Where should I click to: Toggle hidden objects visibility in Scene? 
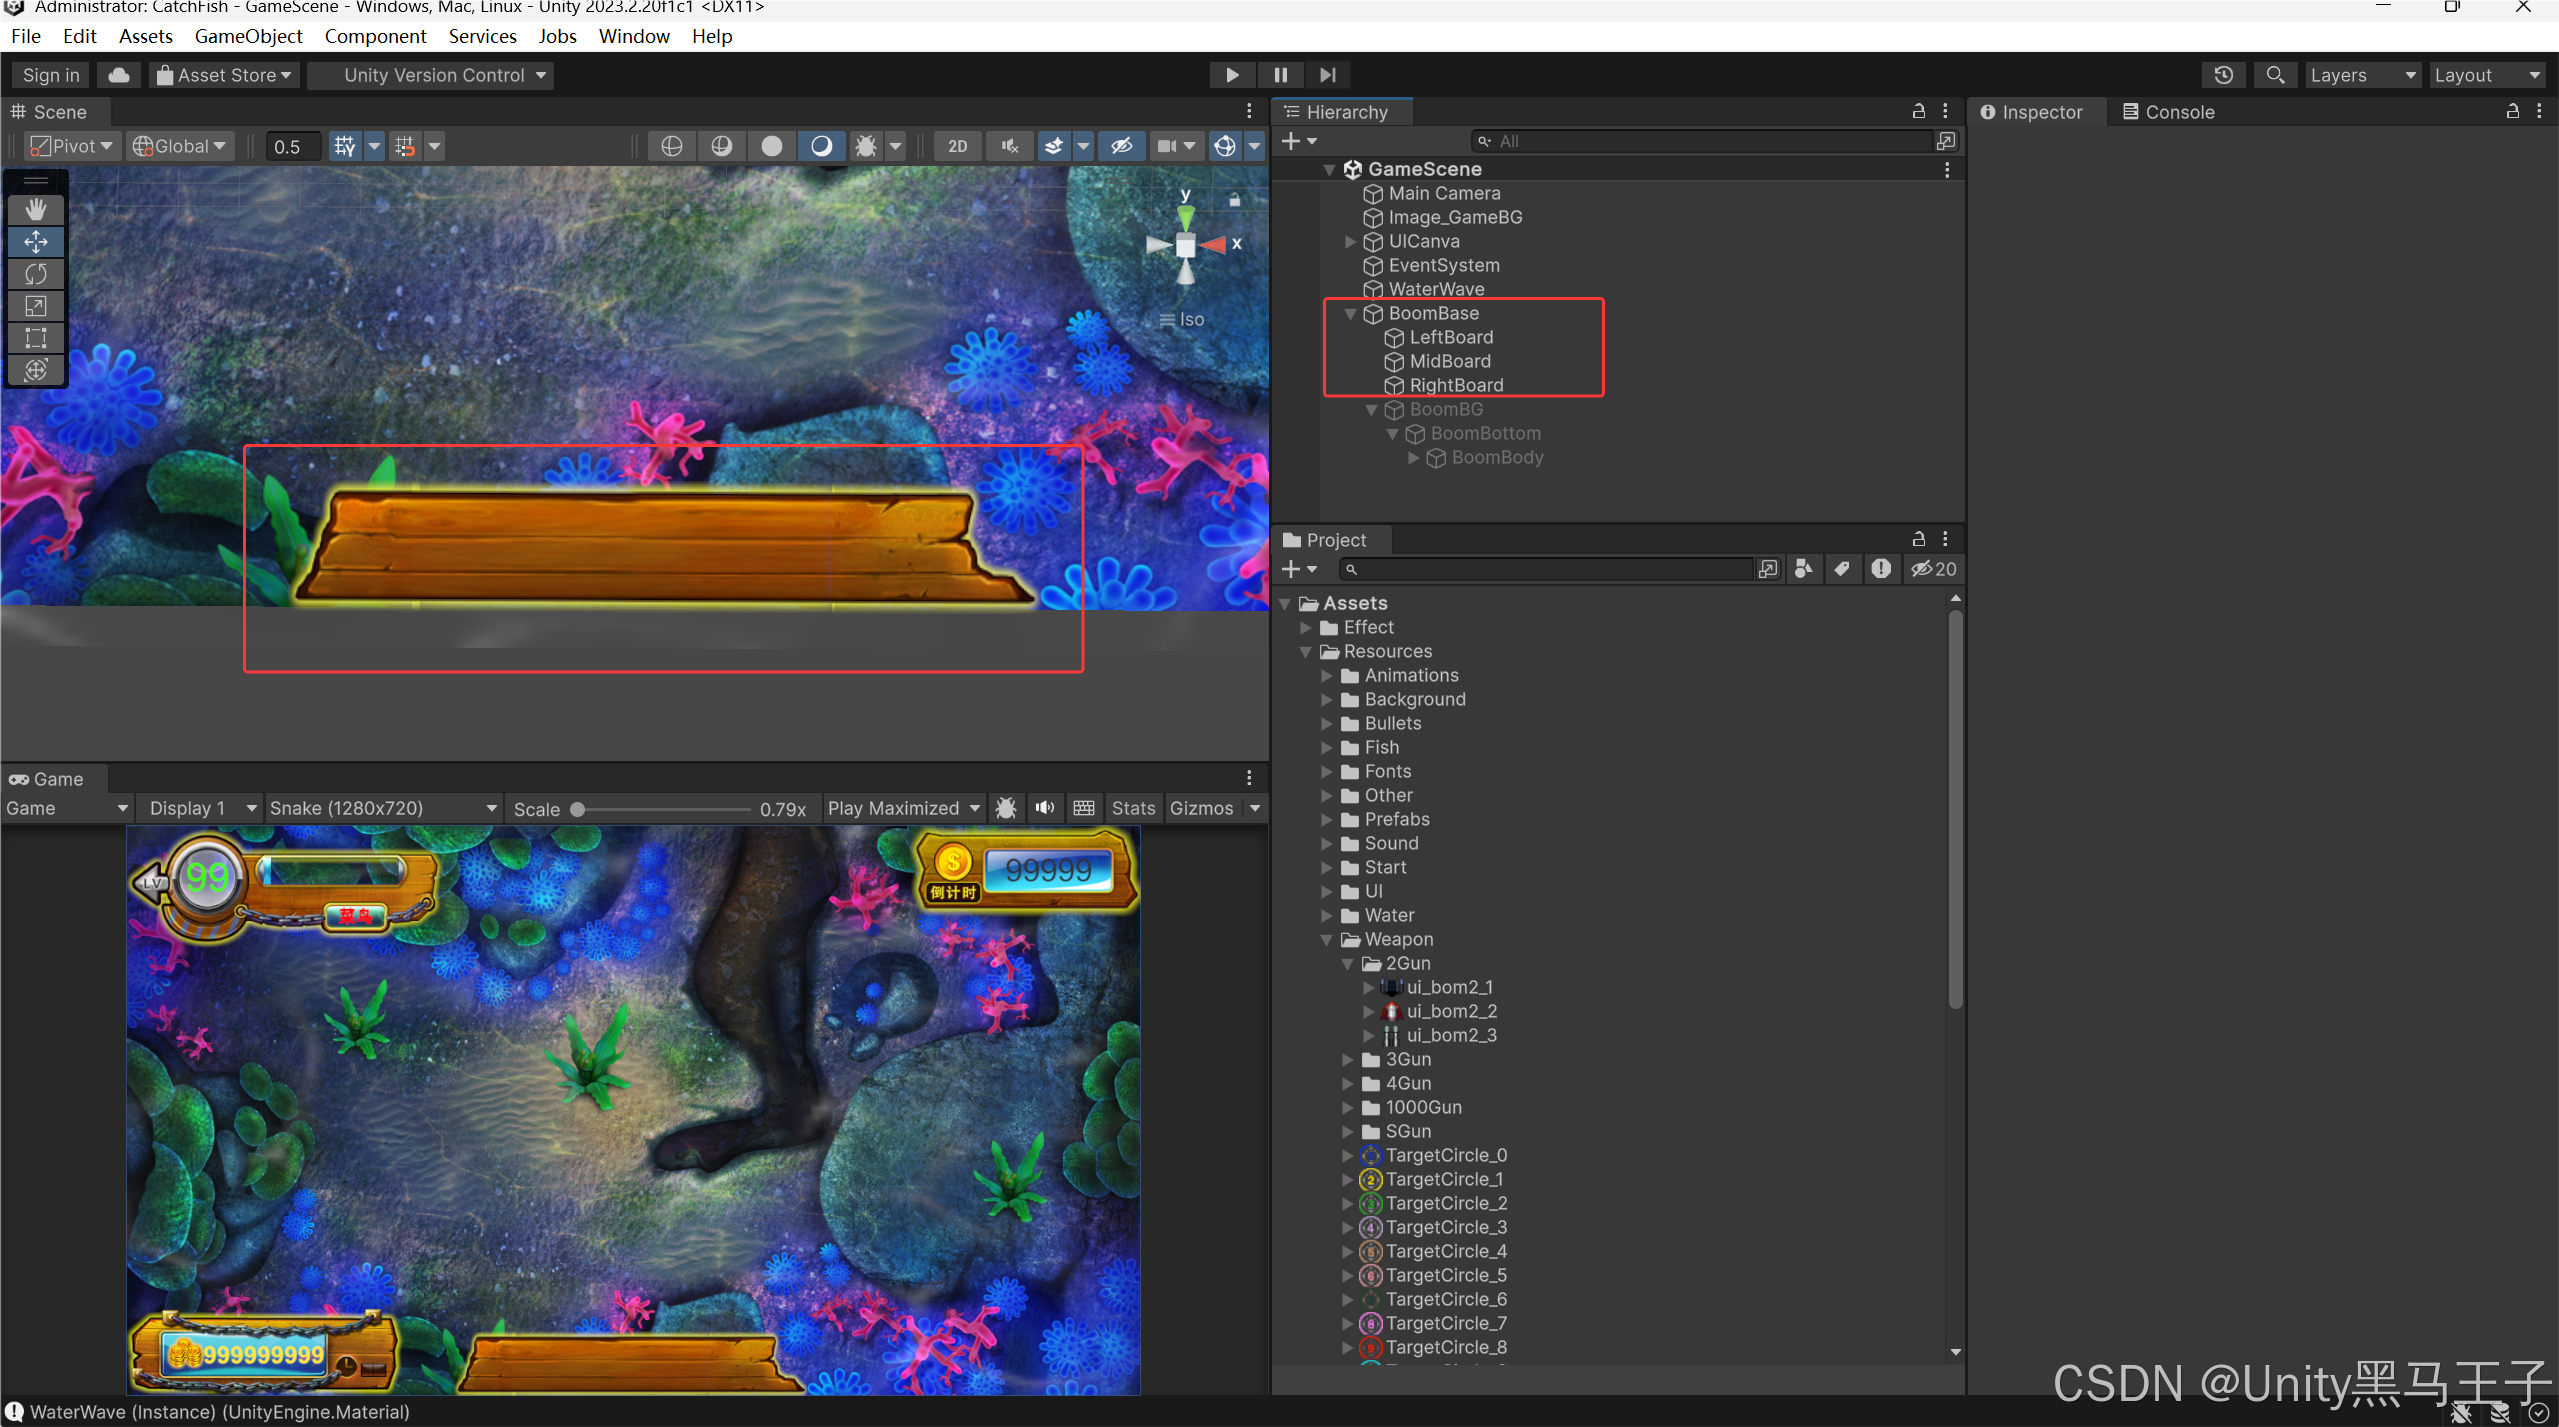coord(1121,146)
